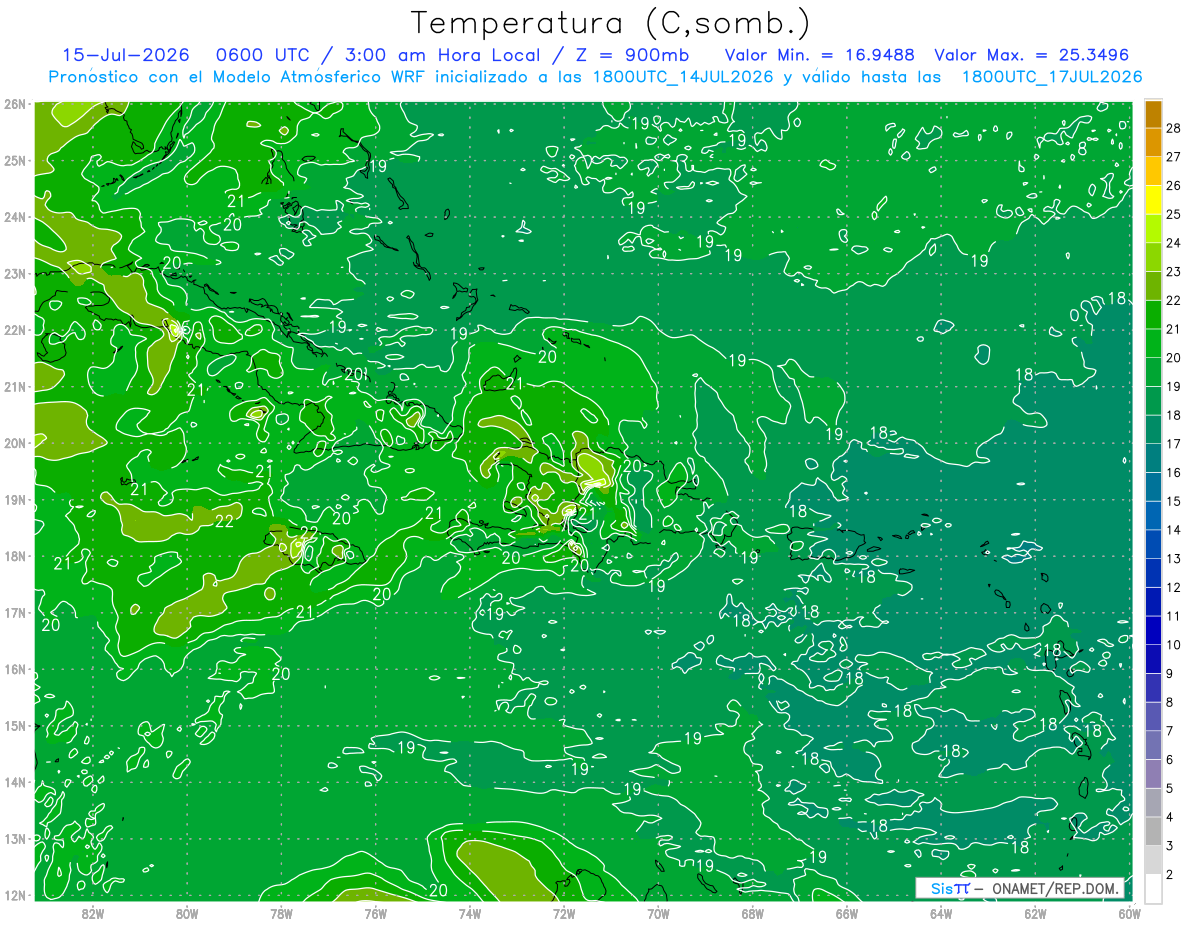Click latitude axis label "13N"
The height and width of the screenshot is (927, 1200).
coord(14,838)
